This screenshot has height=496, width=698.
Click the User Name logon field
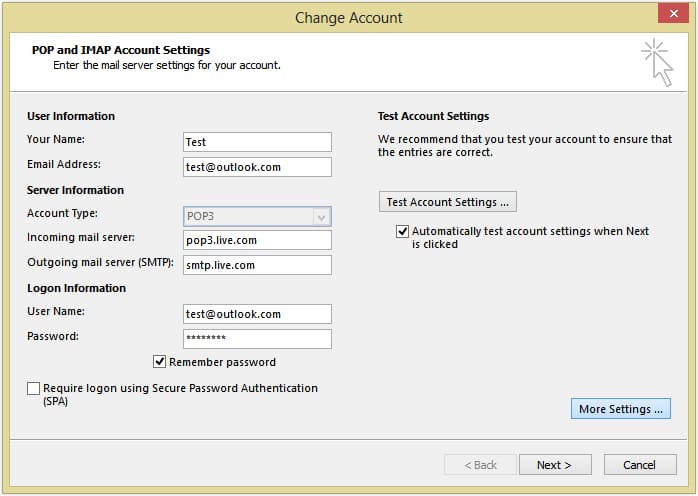(257, 314)
